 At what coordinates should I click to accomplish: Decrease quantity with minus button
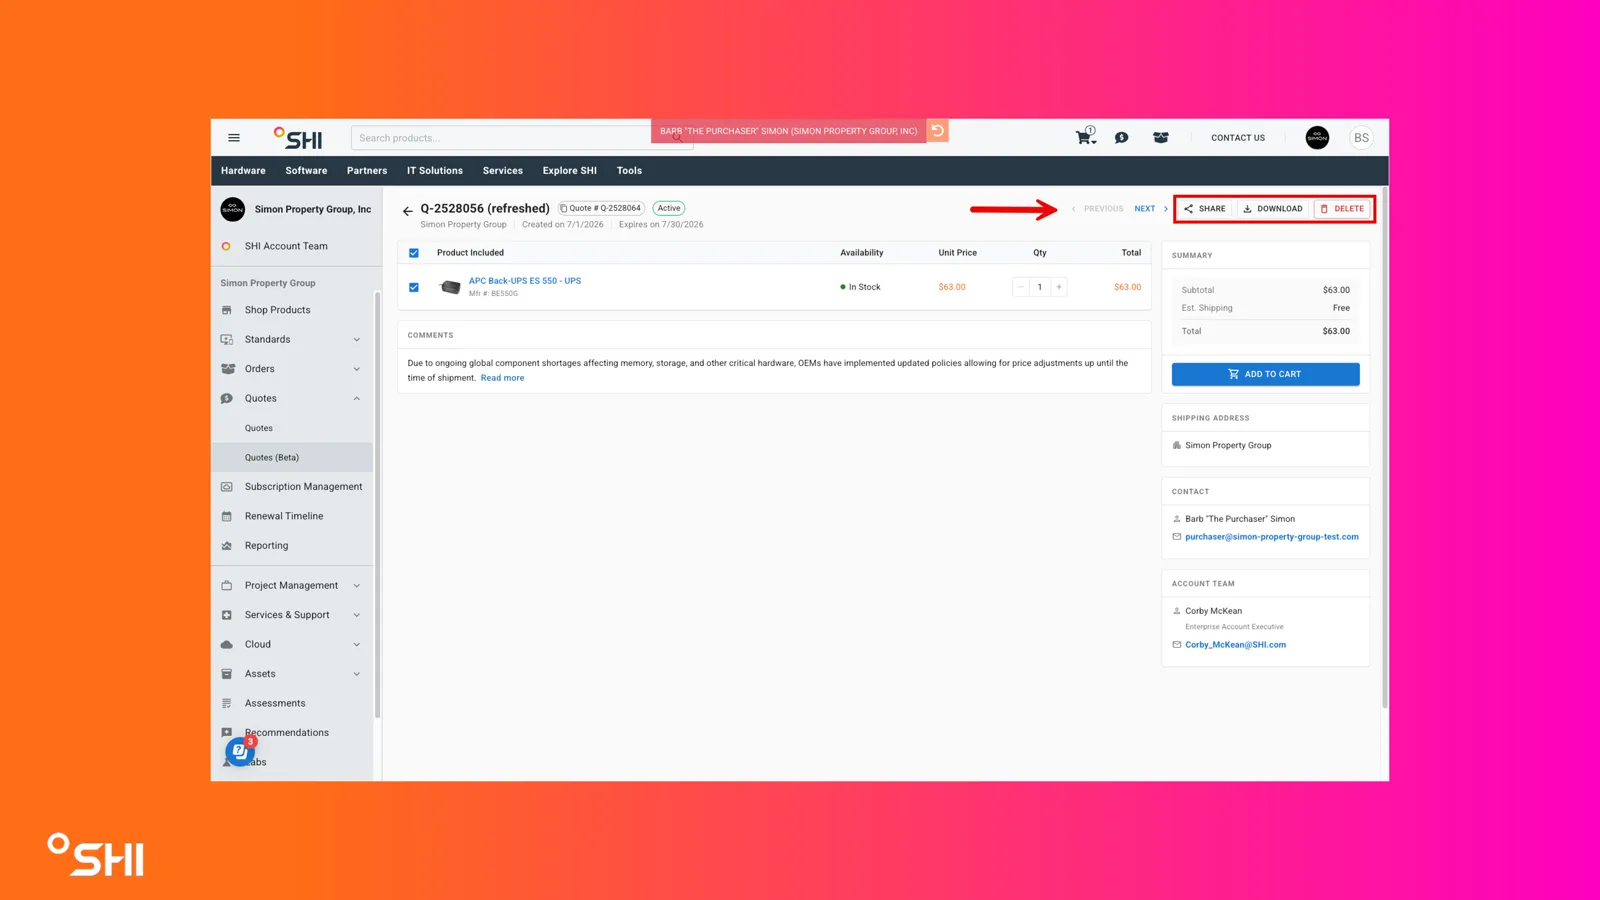point(1021,287)
